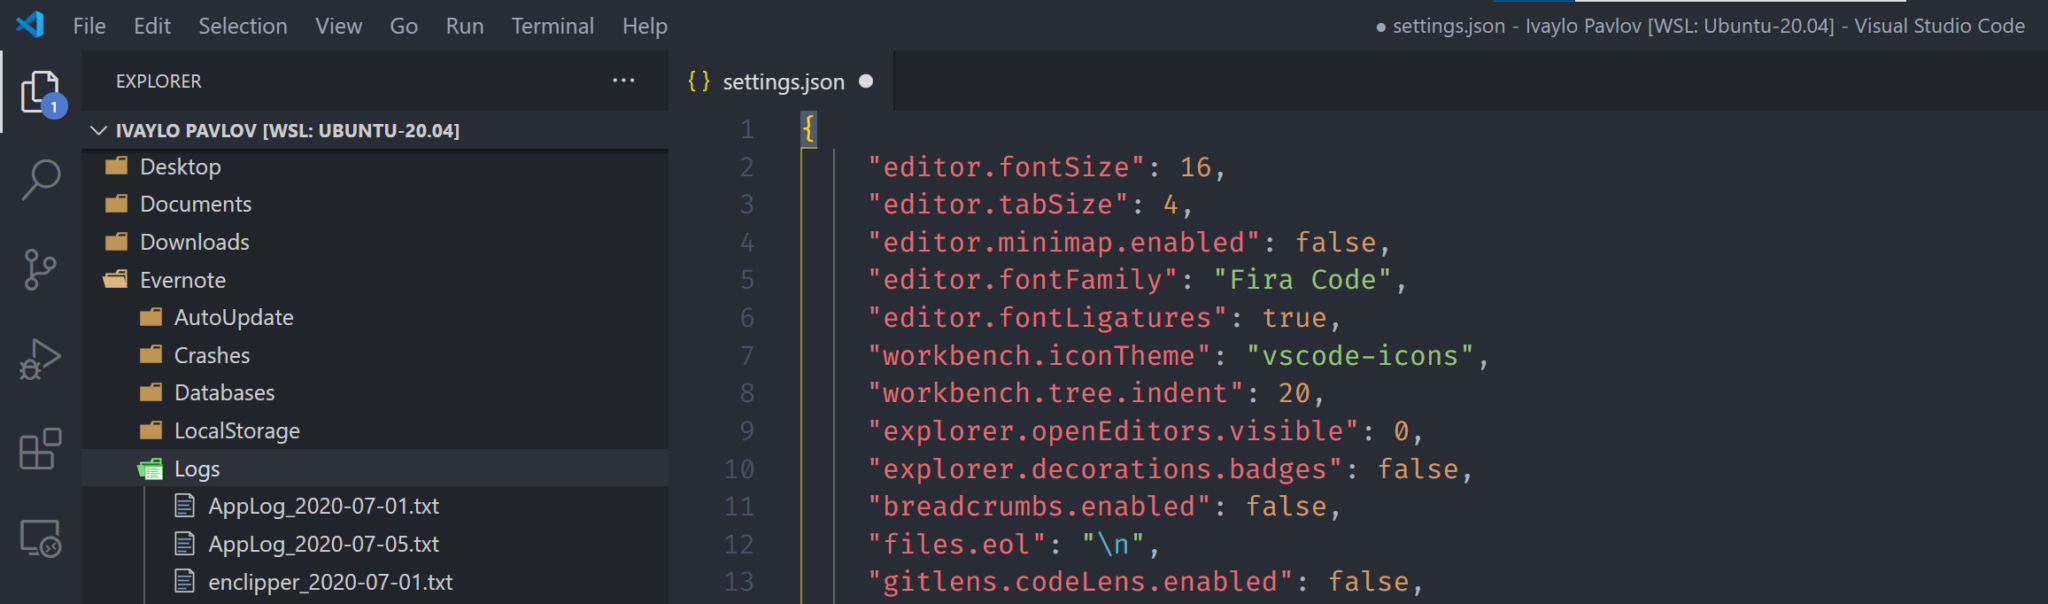The width and height of the screenshot is (2048, 604).
Task: Open enclipper_2020-07-01.txt file
Action: pos(375,582)
